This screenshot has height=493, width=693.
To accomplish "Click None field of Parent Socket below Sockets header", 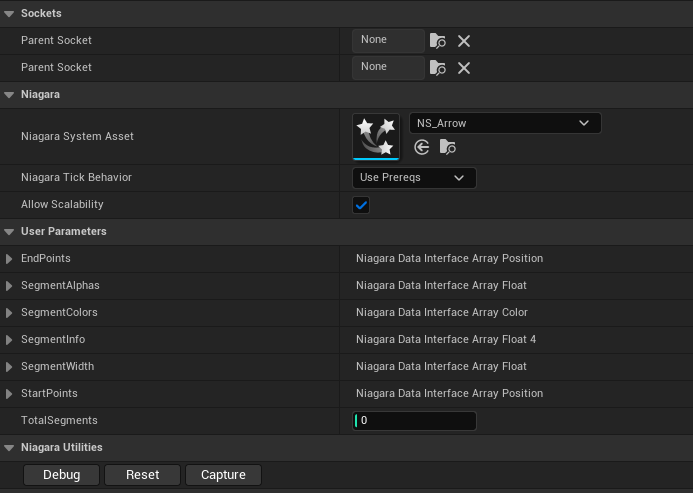I will [x=388, y=41].
